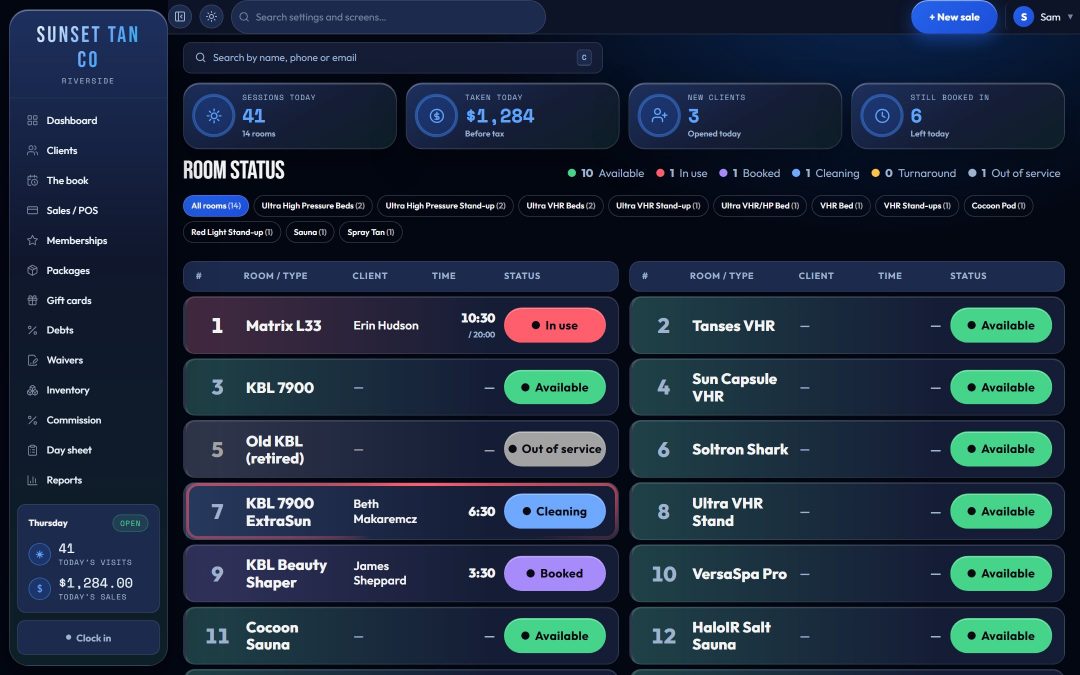
Task: Open Dashboard from sidebar icon
Action: [32, 121]
